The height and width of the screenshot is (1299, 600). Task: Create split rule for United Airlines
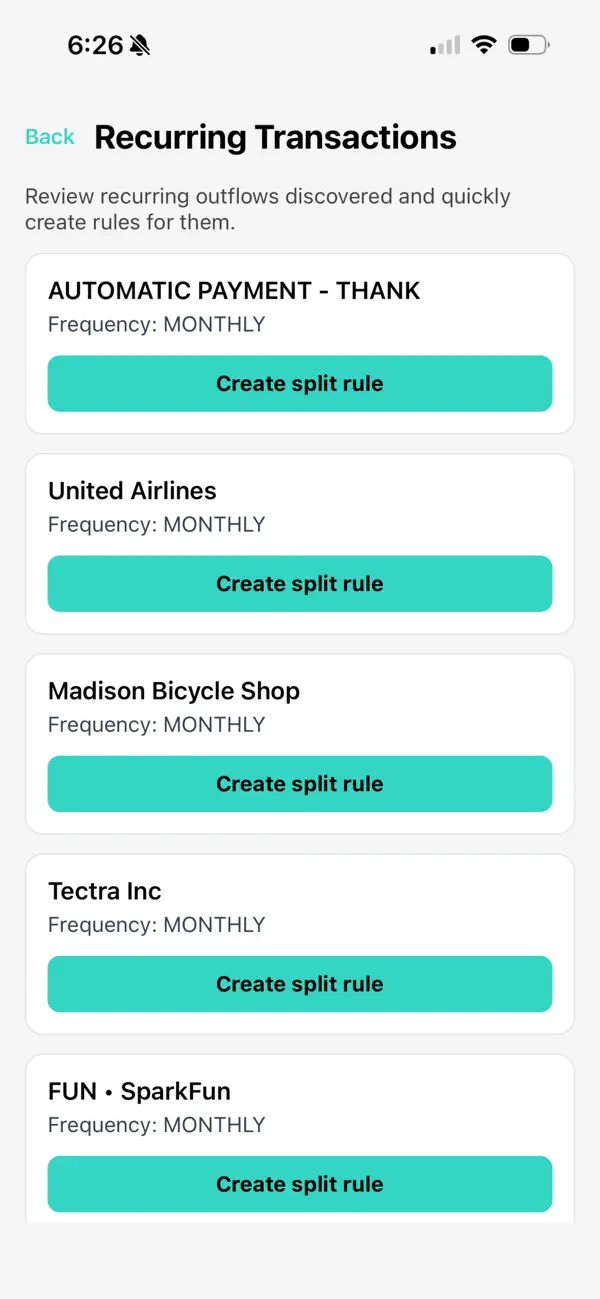[x=300, y=583]
